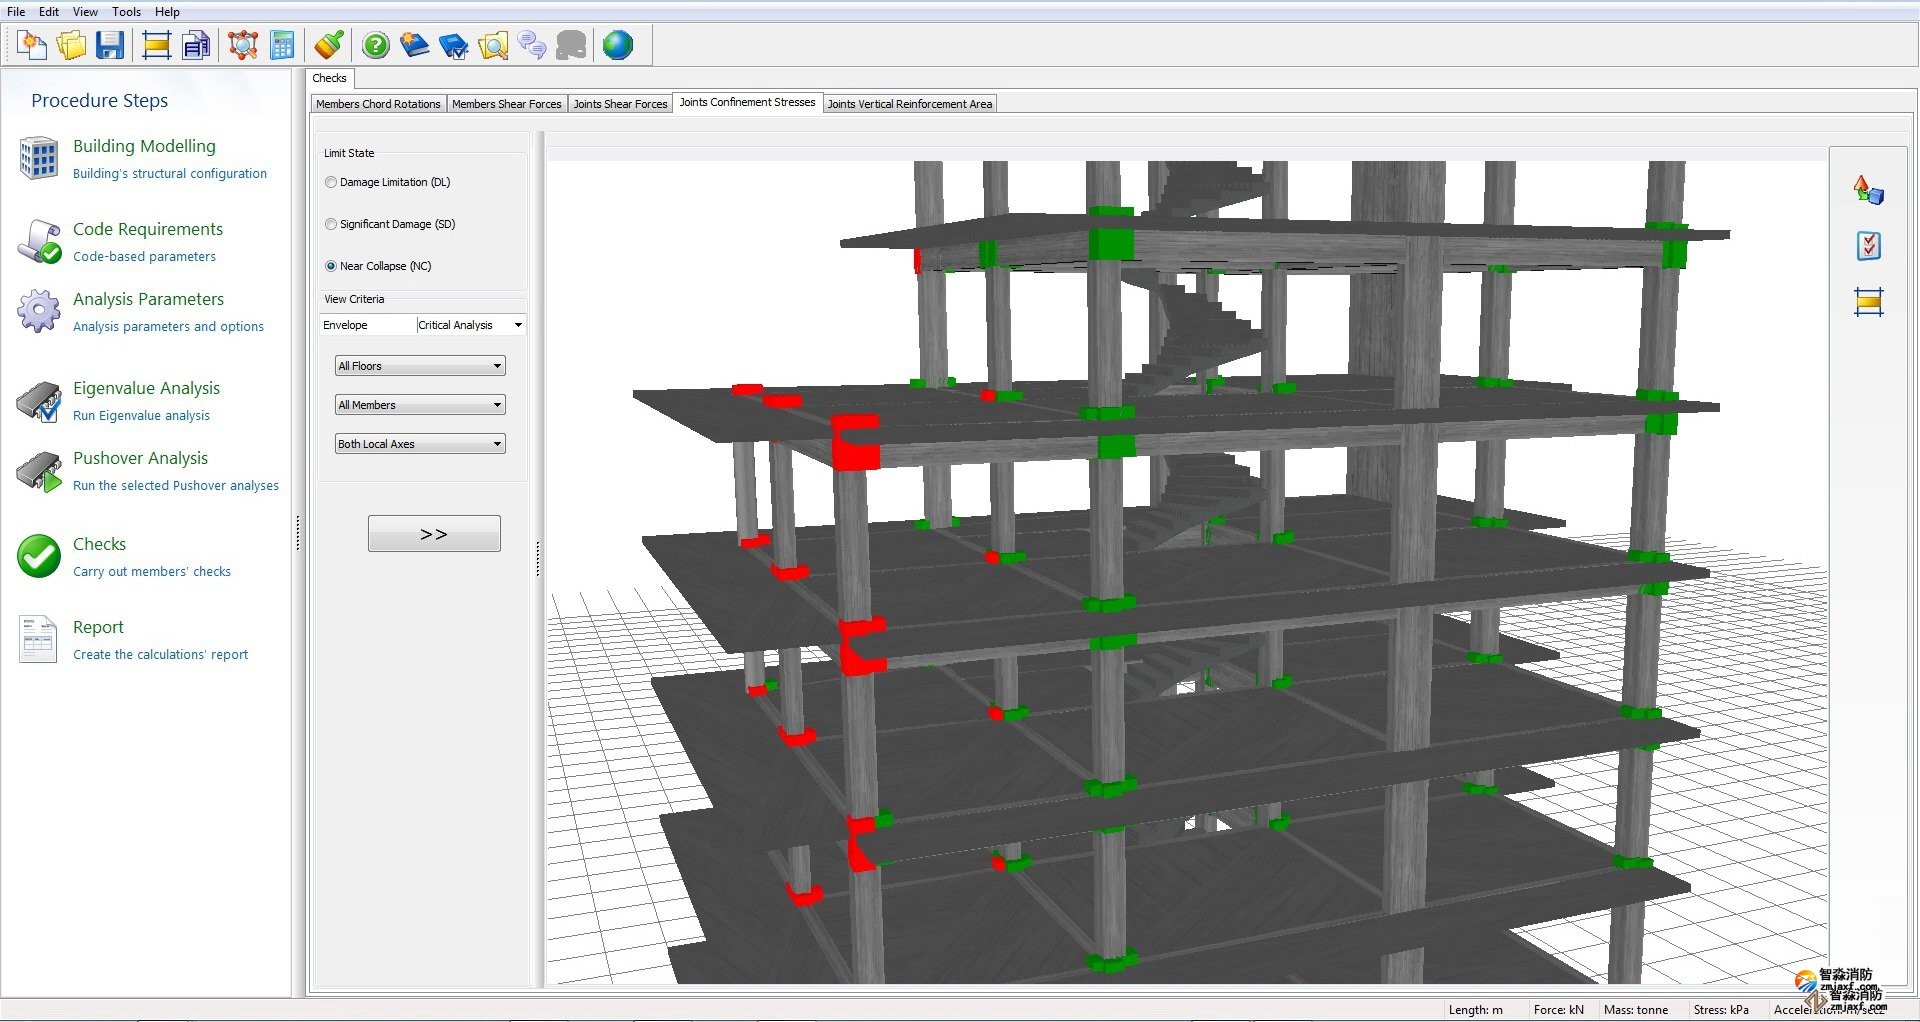This screenshot has width=1920, height=1022.
Task: Click the molecule magnifier icon in toolbar
Action: click(x=242, y=45)
